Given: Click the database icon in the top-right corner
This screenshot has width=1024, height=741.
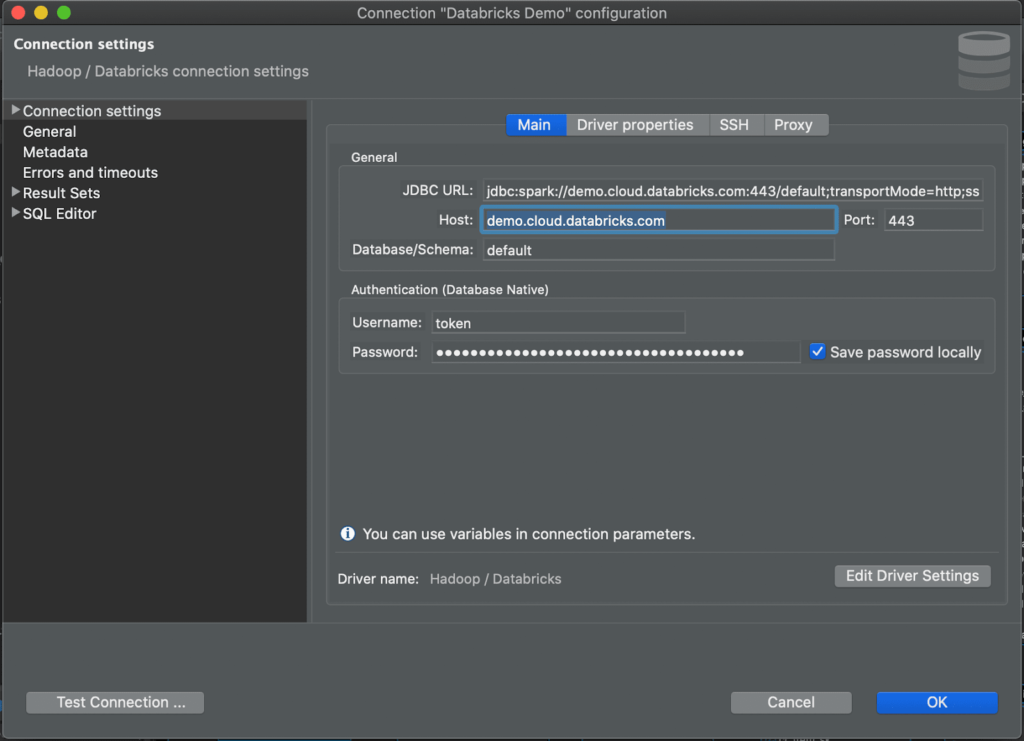Looking at the screenshot, I should coord(983,60).
